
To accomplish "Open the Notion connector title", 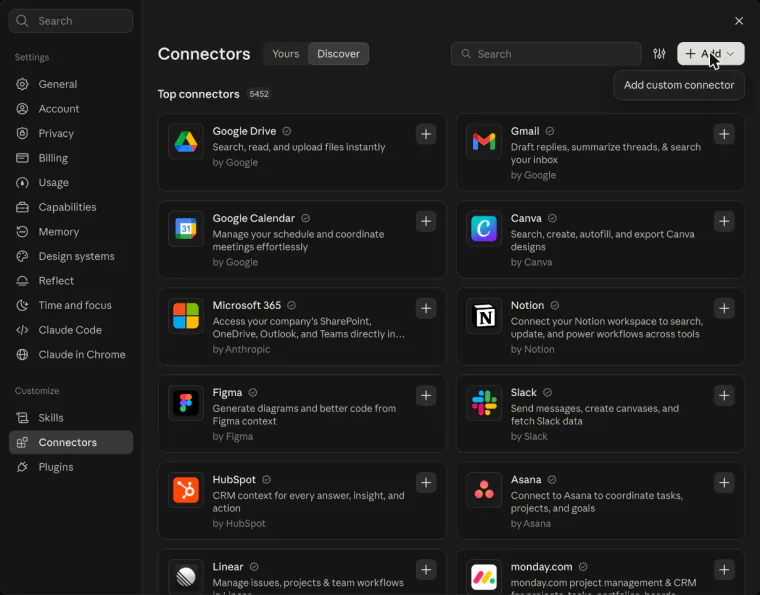I will point(527,306).
